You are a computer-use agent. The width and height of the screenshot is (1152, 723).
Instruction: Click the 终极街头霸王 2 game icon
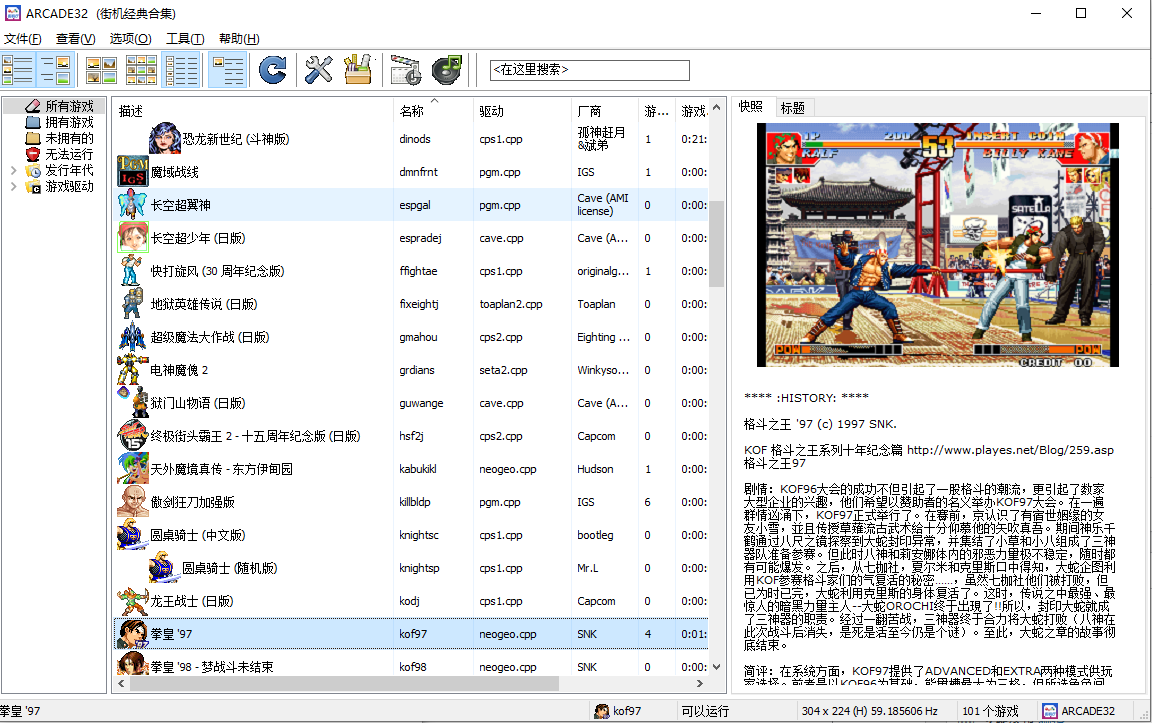133,436
